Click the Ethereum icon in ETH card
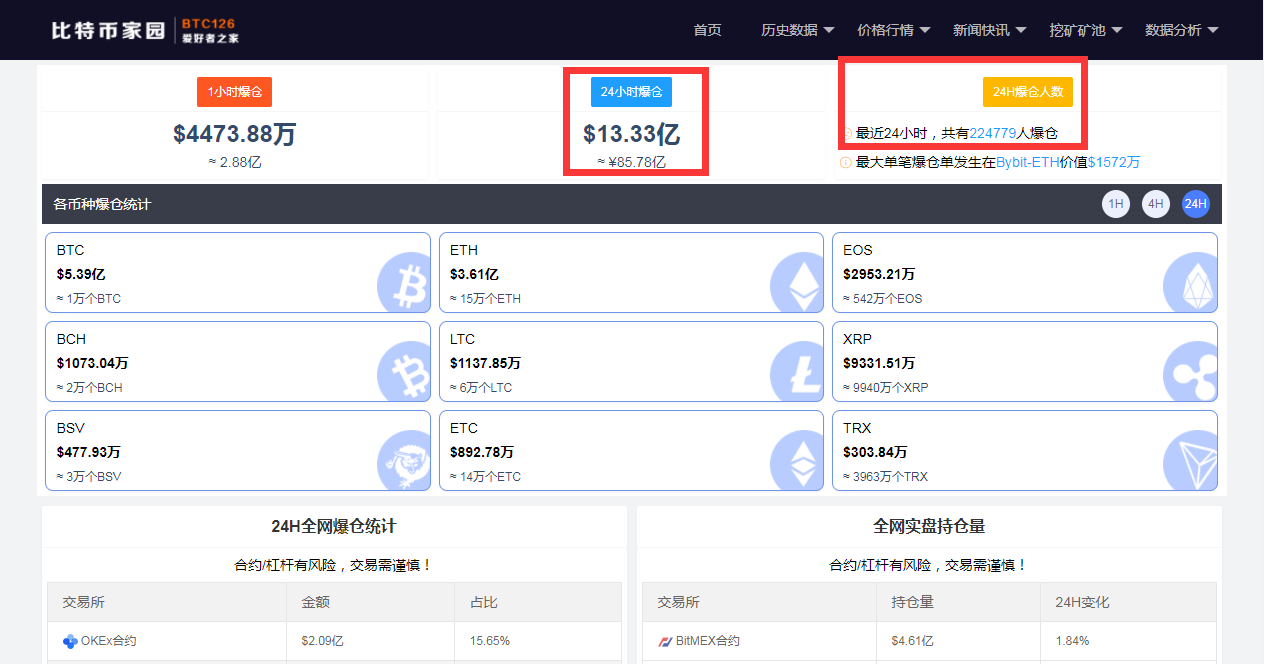The width and height of the screenshot is (1264, 664). tap(797, 284)
